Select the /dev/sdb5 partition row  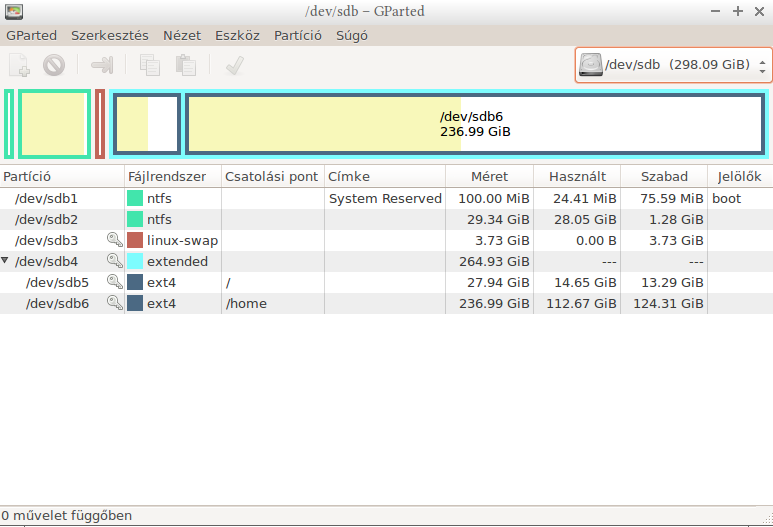[386, 282]
